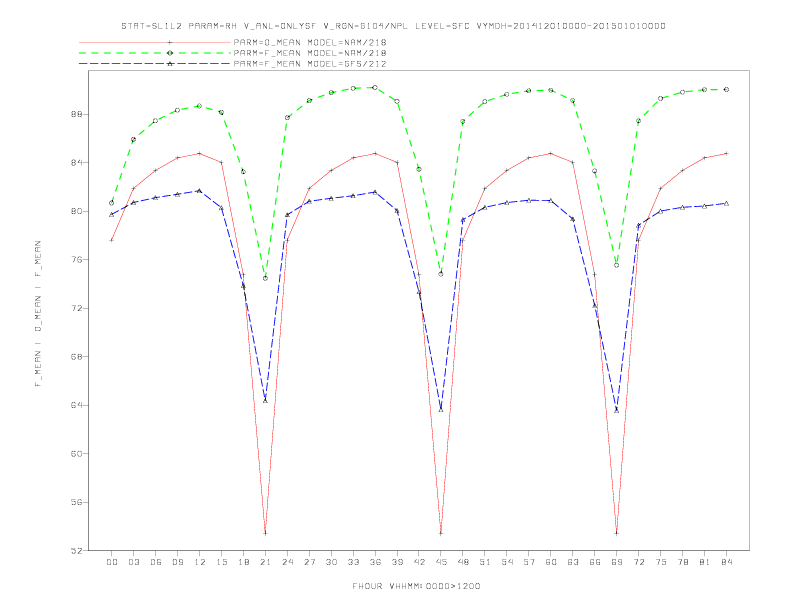Image resolution: width=792 pixels, height=612 pixels.
Task: Select legend entry PARM=O_MEAN MODEL=NAM/218
Action: [x=310, y=42]
